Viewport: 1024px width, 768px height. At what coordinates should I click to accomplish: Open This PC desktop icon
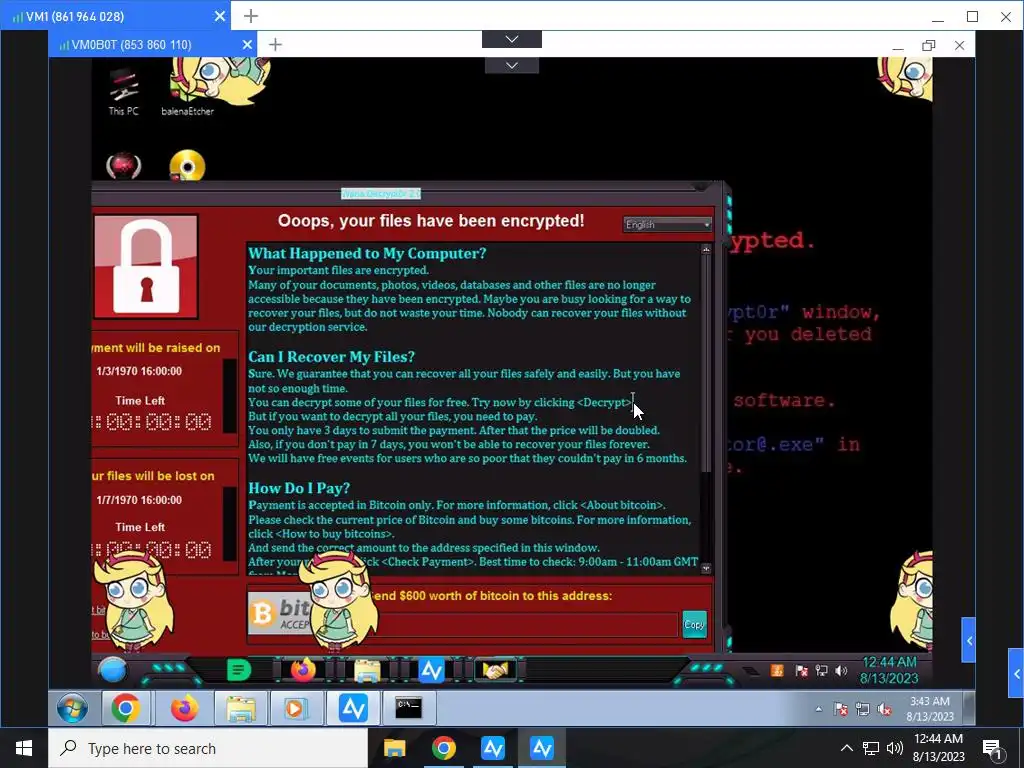(123, 93)
